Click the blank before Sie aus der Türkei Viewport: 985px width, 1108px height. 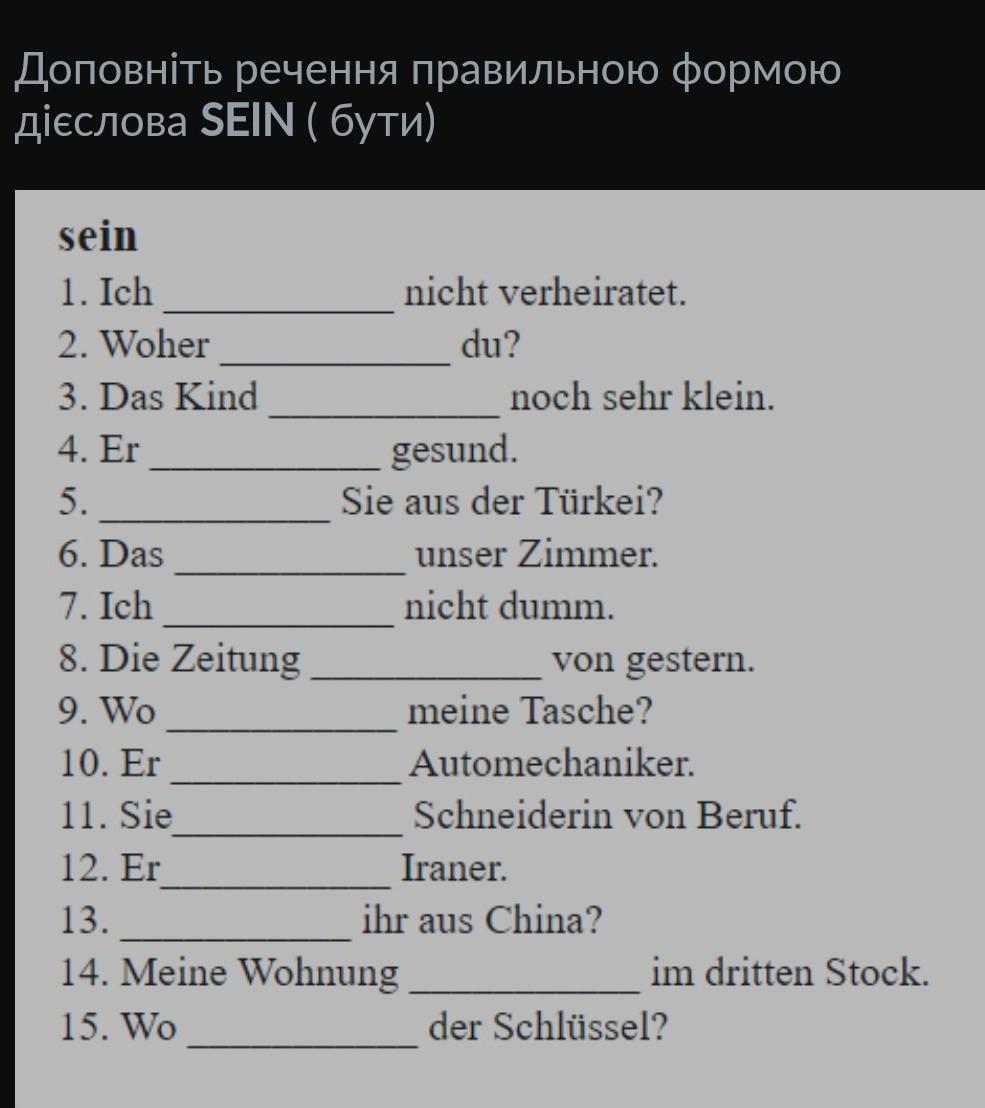click(x=216, y=513)
